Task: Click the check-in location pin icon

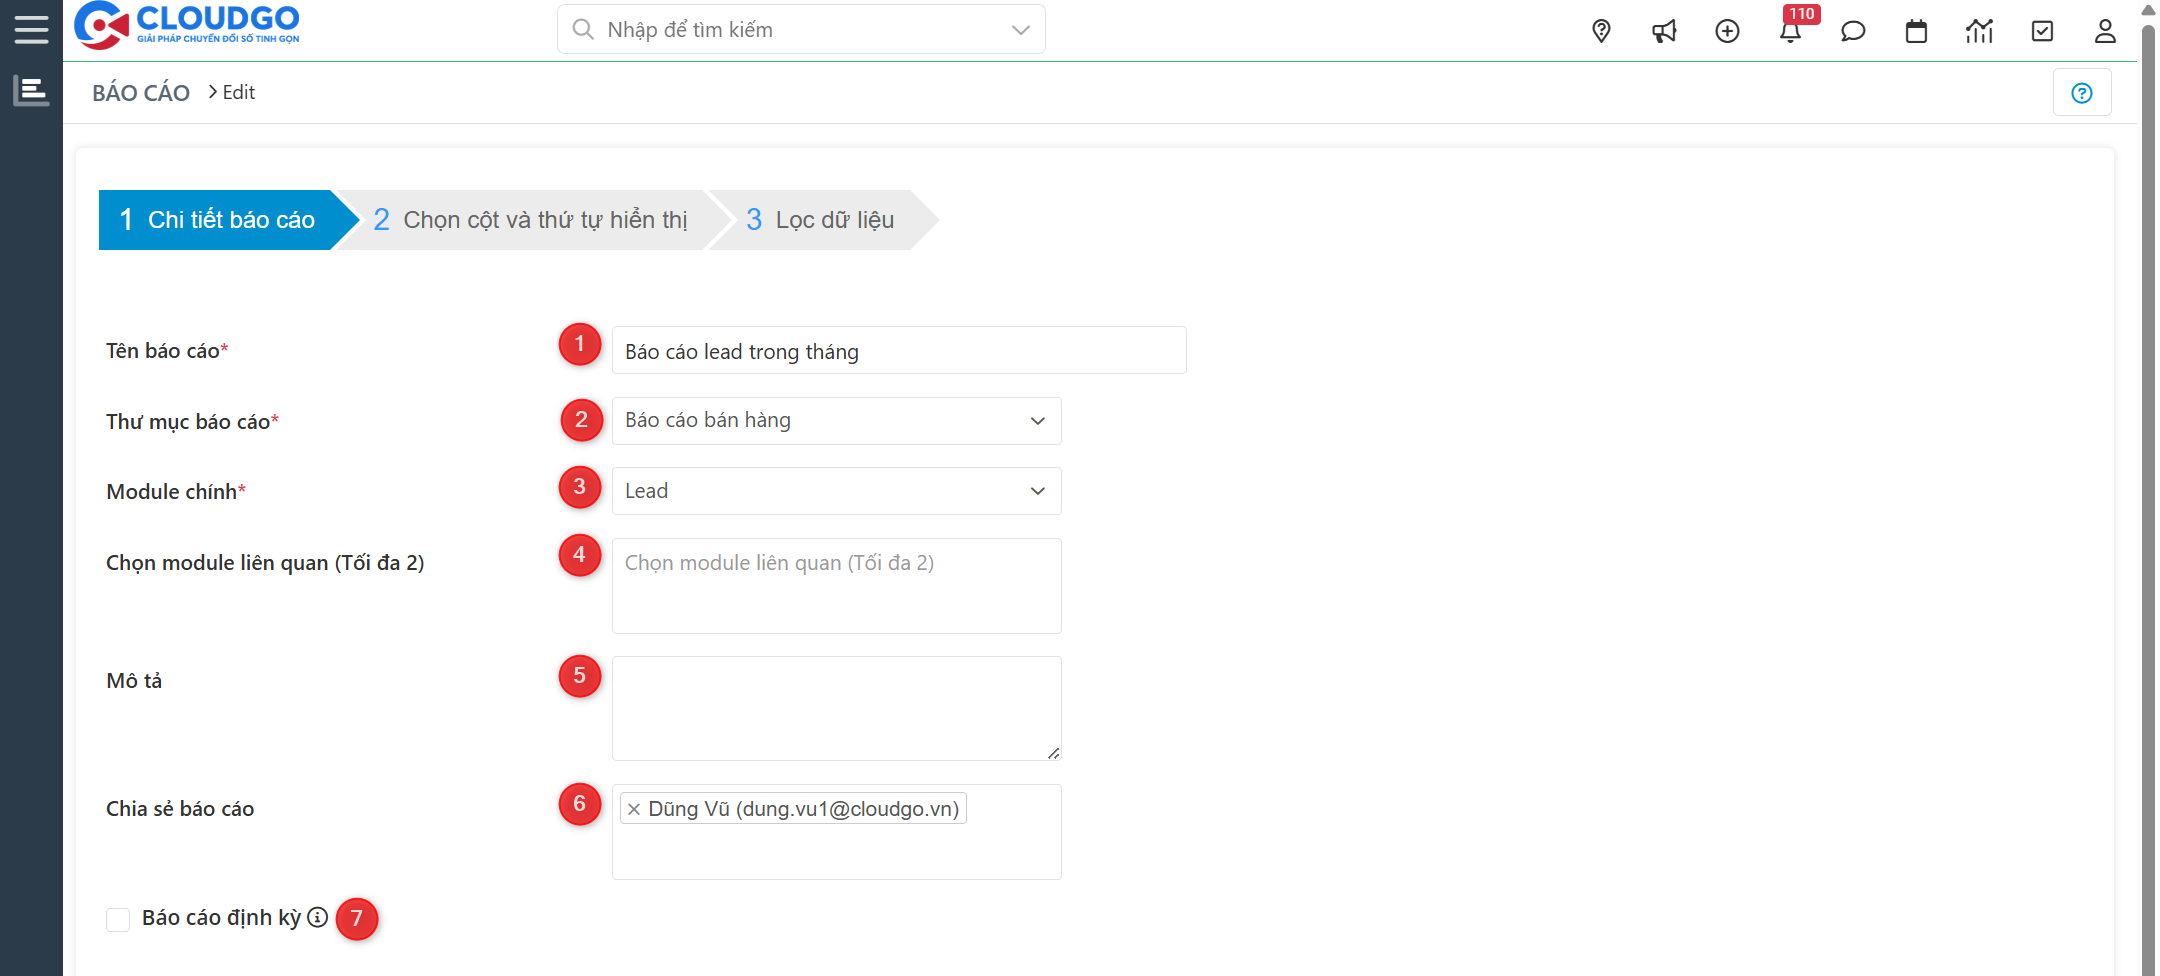Action: point(1601,31)
